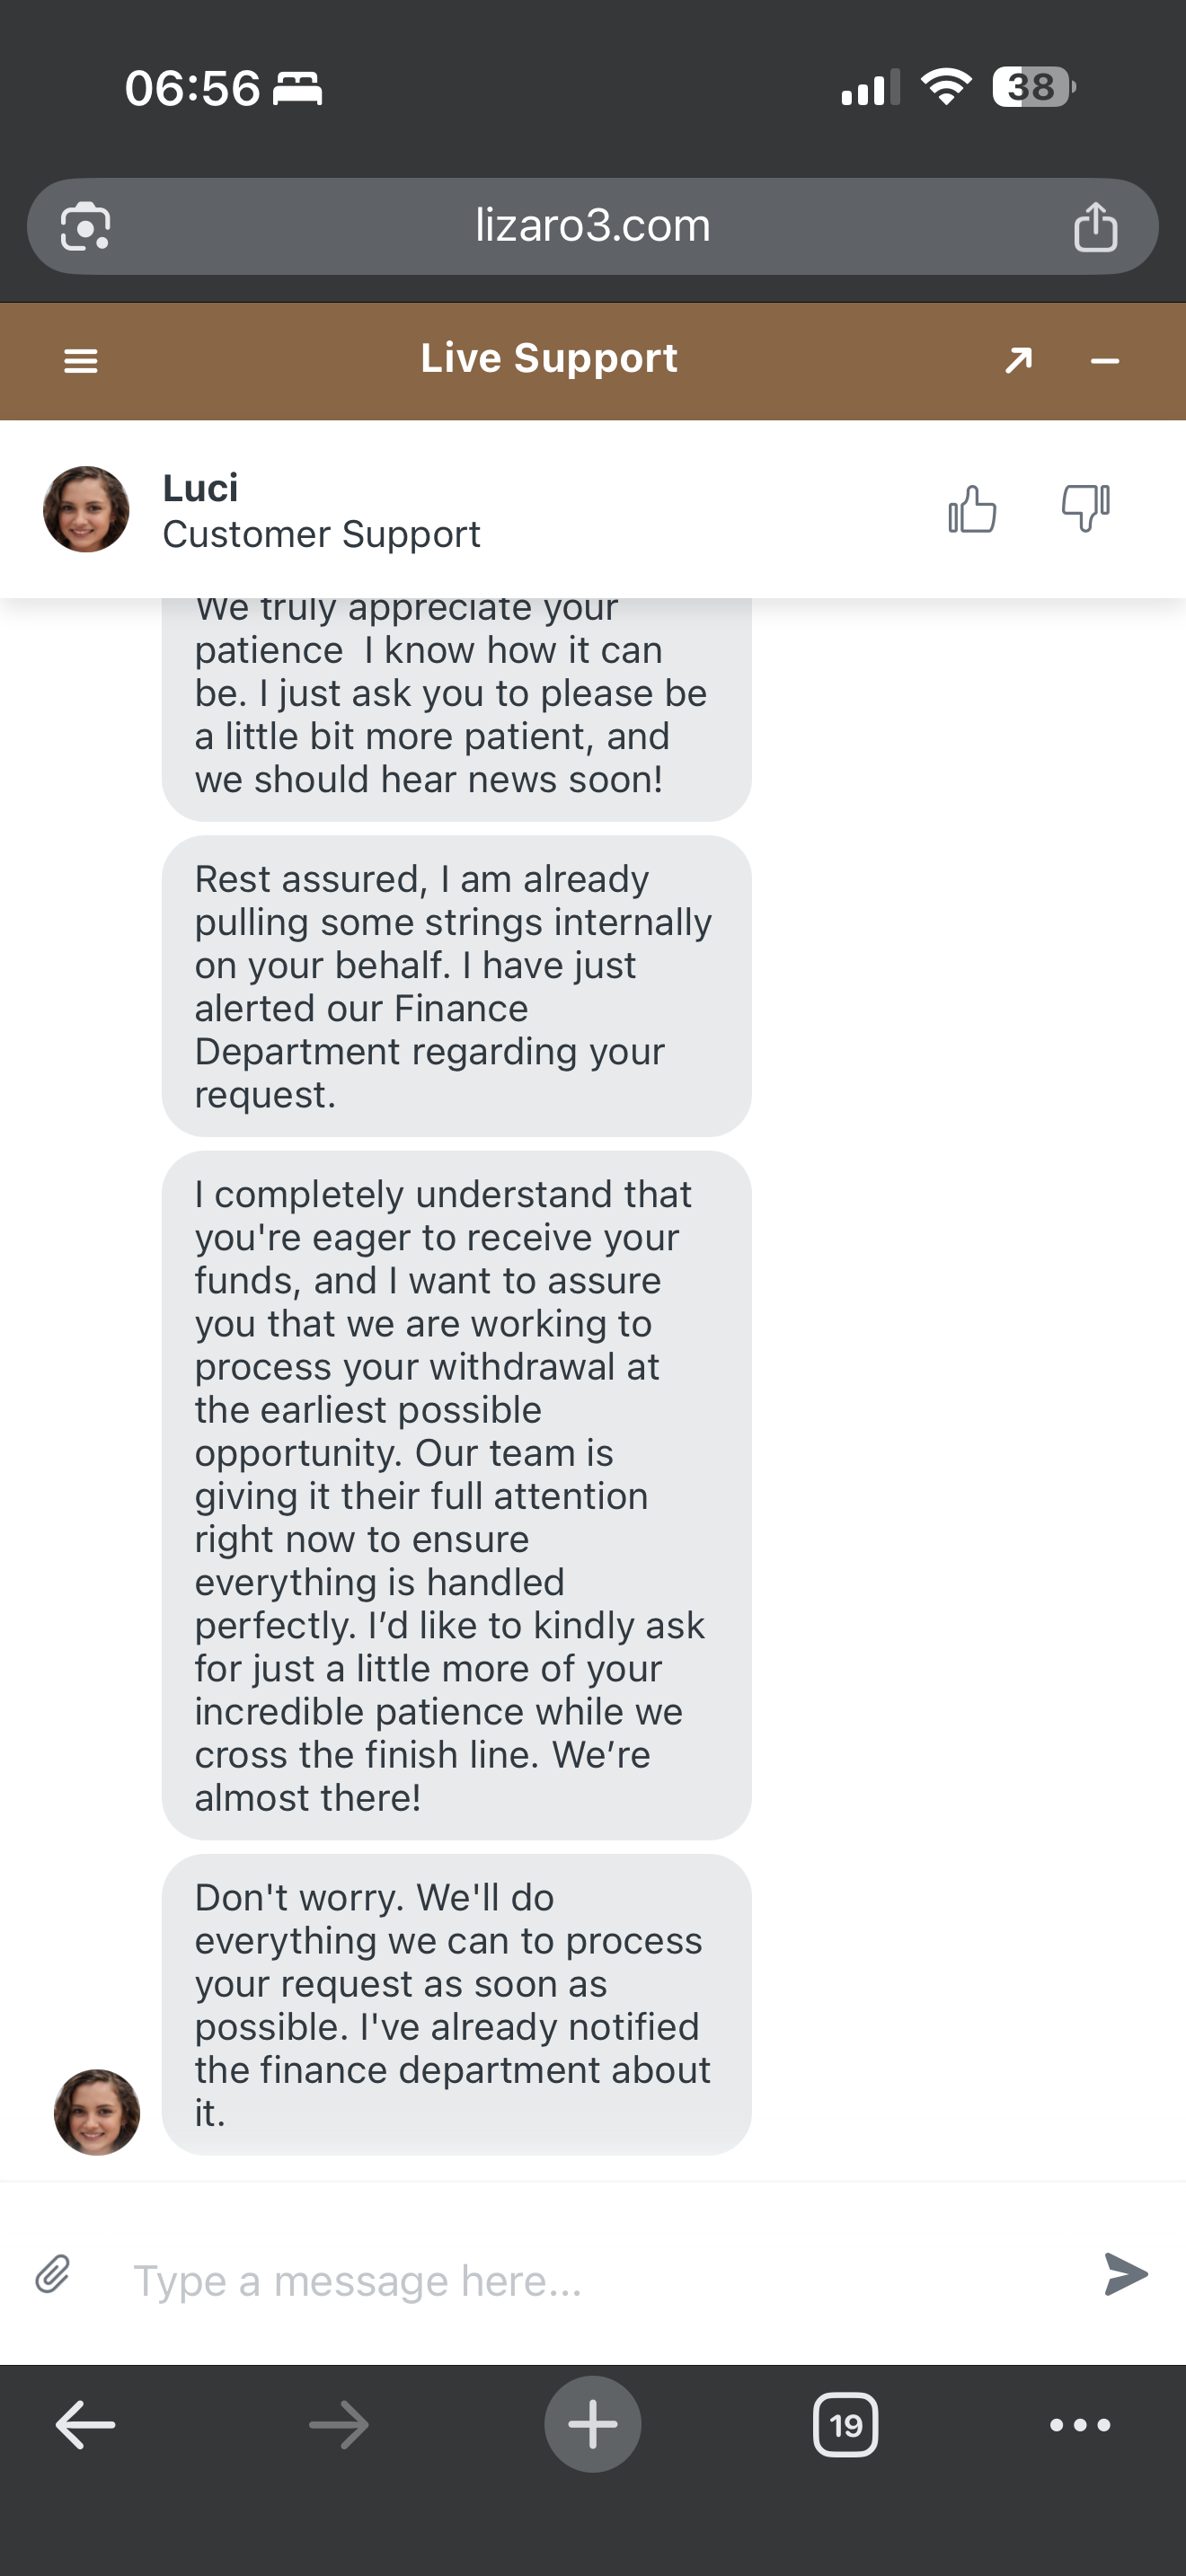
Task: Open the browser three-dot menu
Action: (x=1080, y=2424)
